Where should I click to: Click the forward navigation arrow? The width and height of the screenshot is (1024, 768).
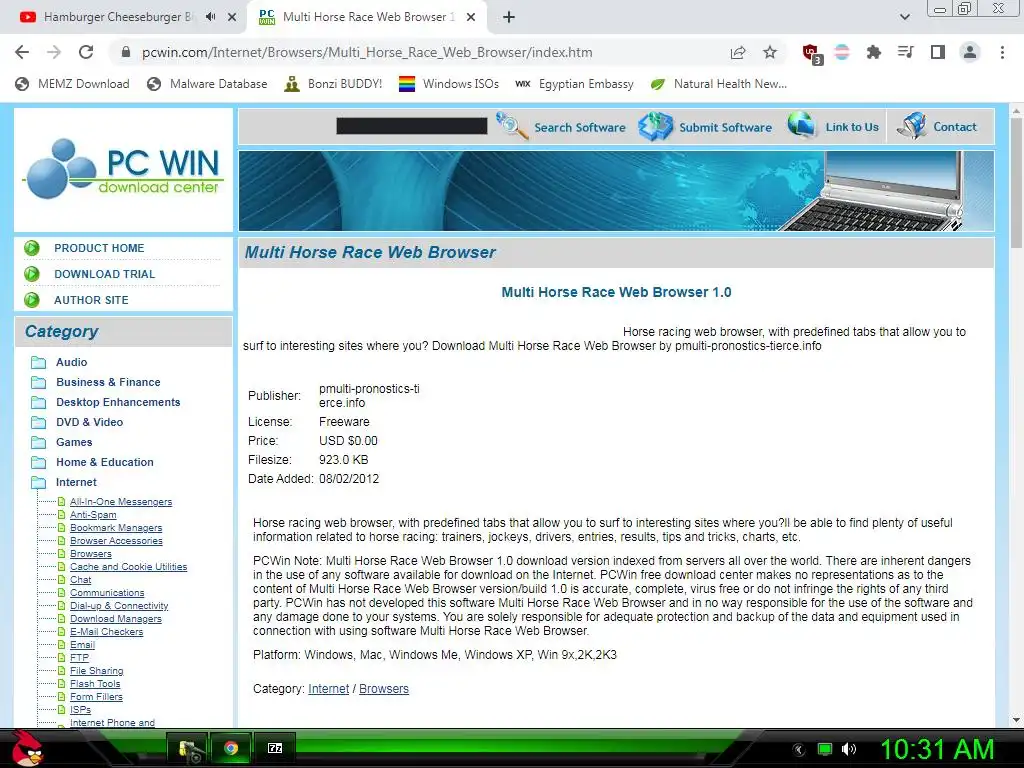click(x=54, y=52)
